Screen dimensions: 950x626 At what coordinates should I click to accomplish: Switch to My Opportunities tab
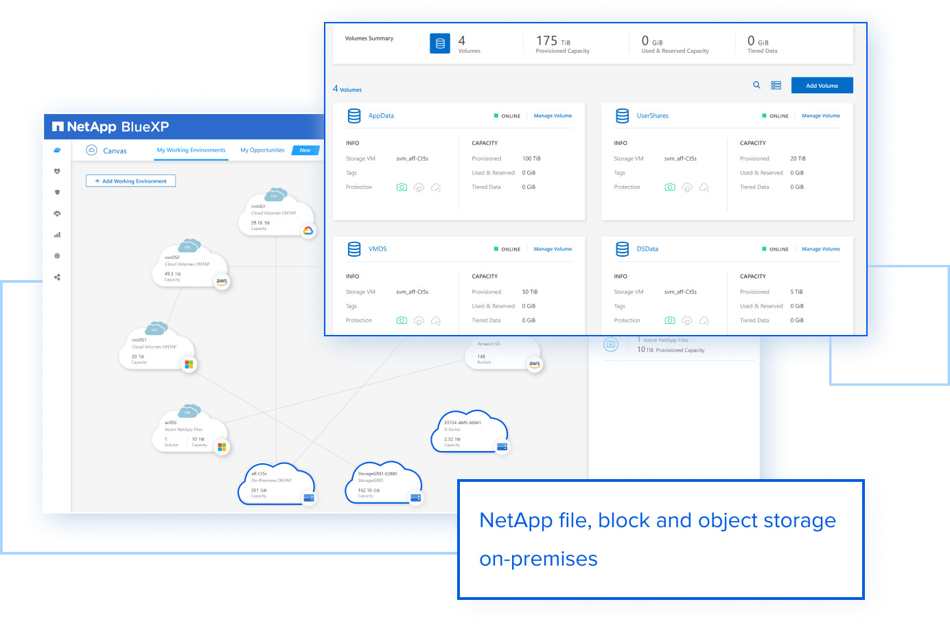pos(262,150)
